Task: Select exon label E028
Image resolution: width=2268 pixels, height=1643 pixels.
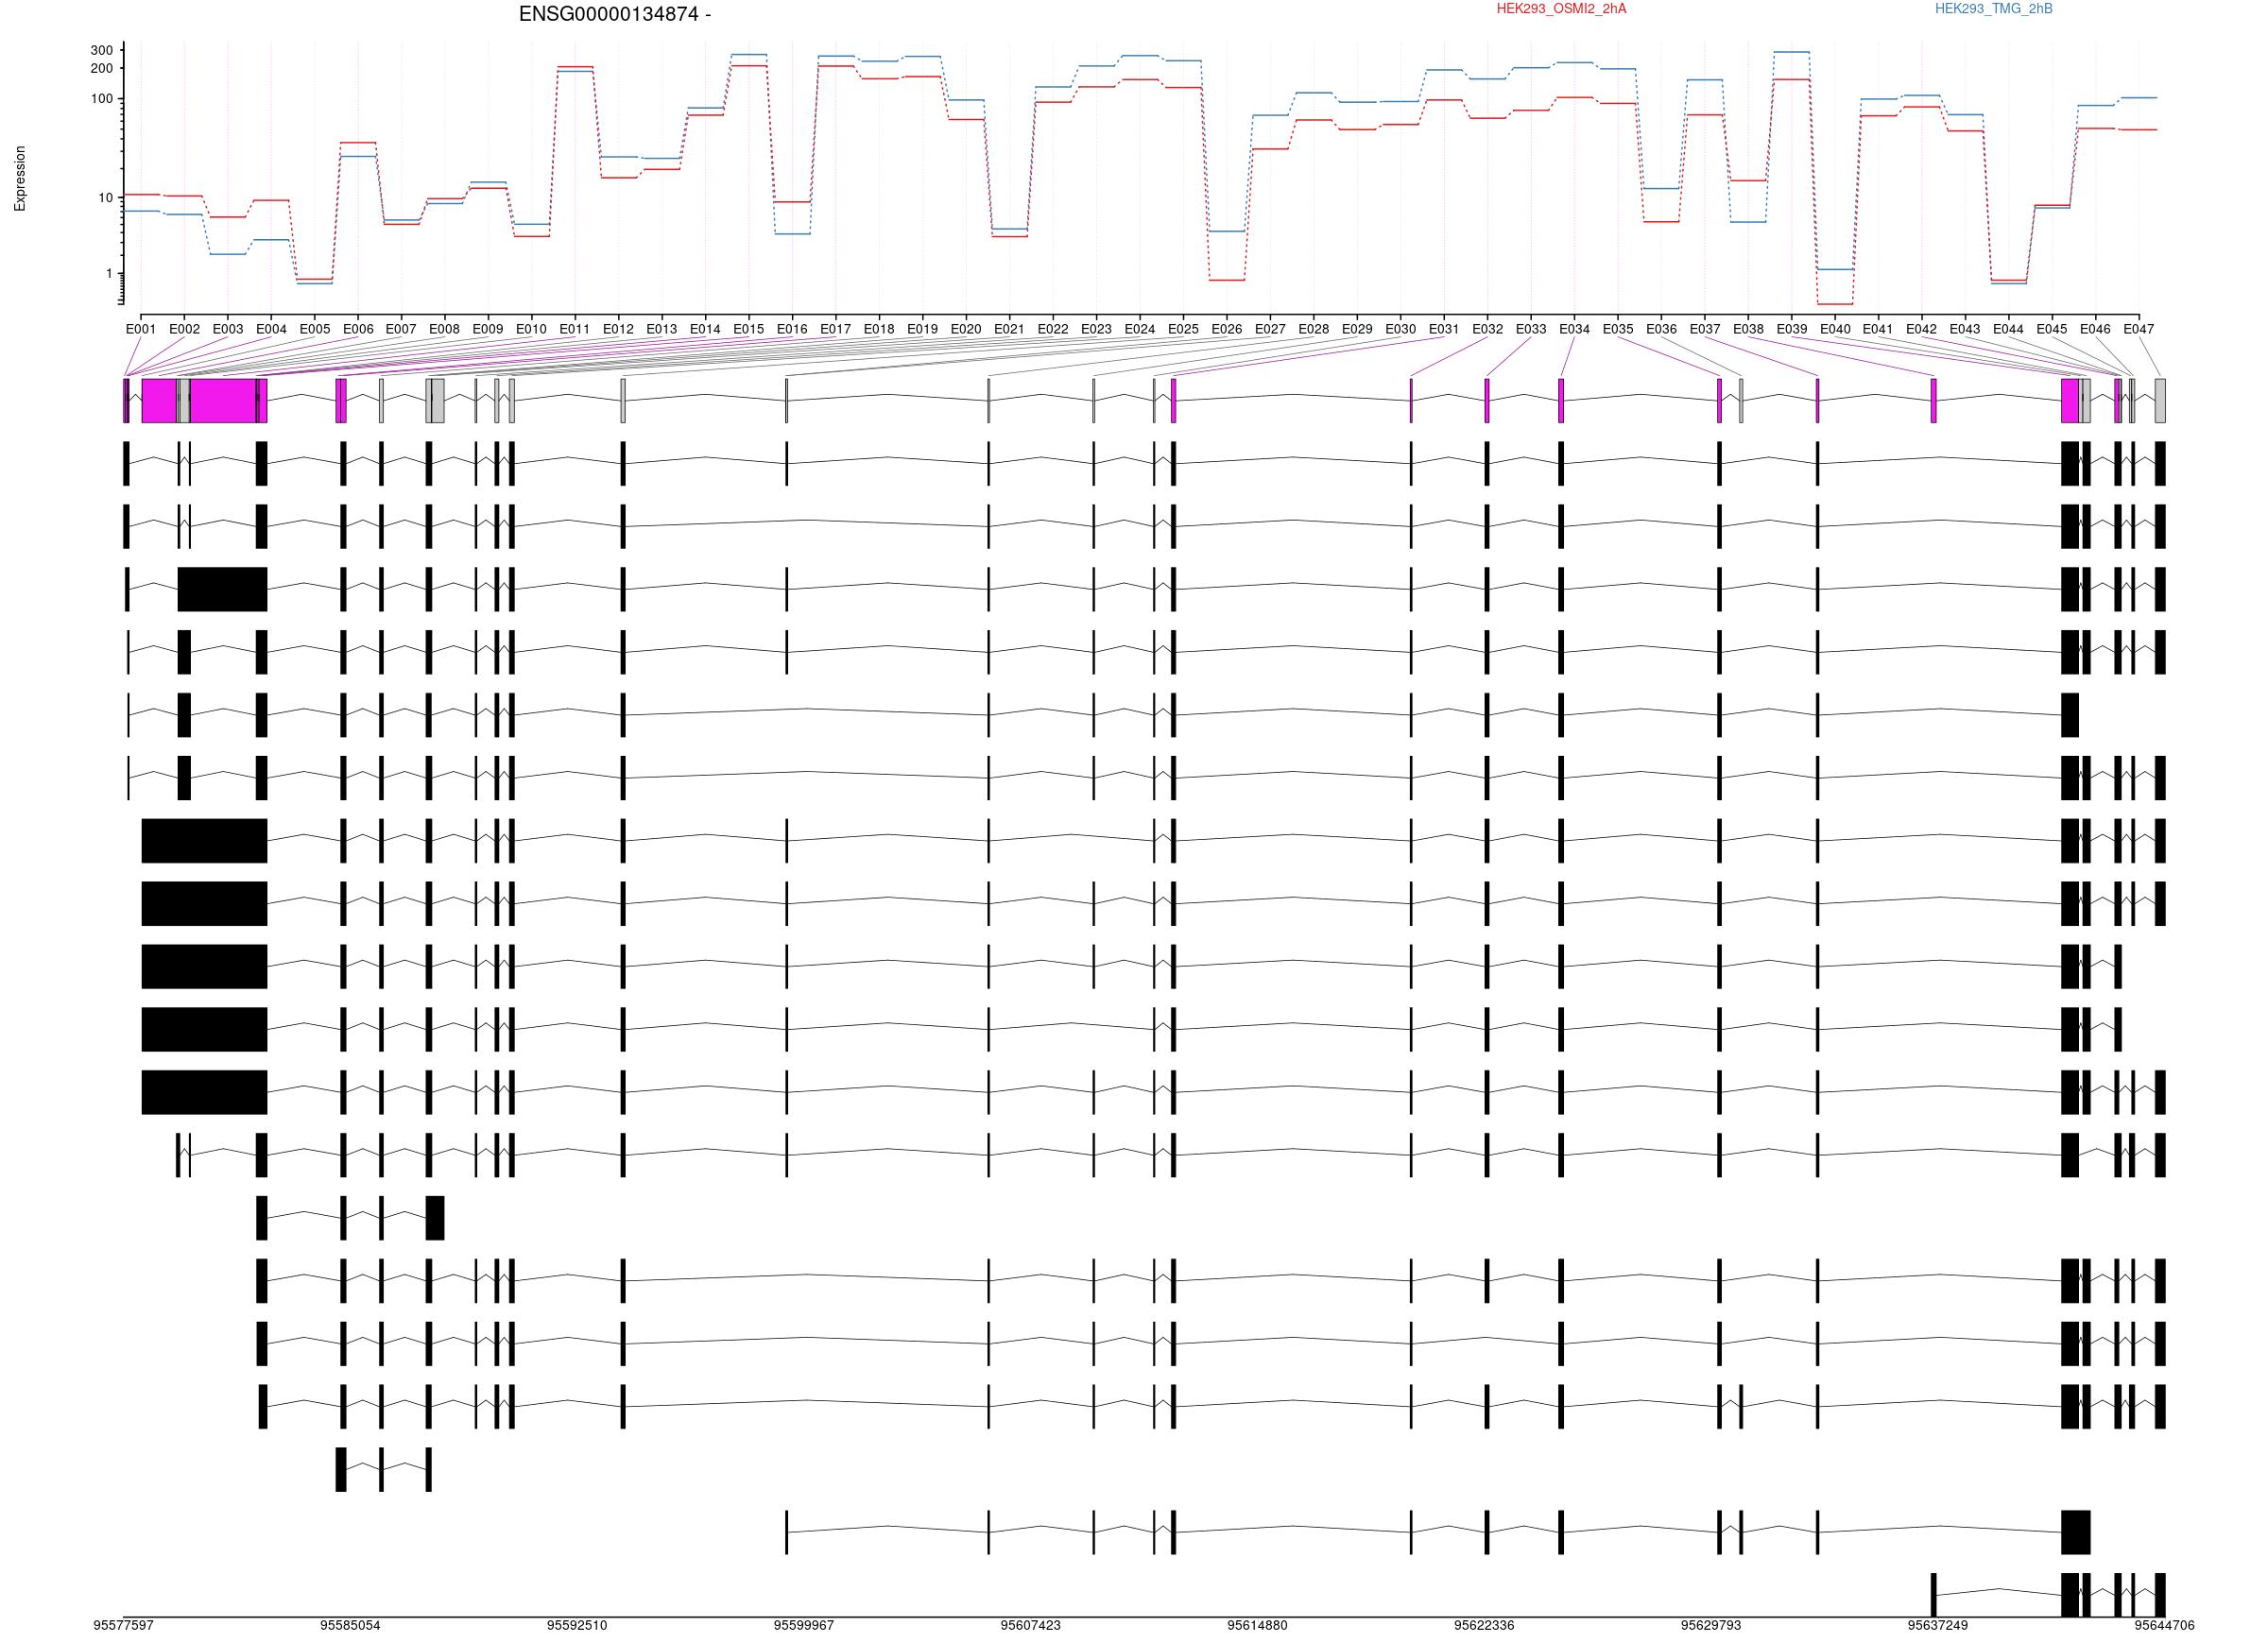Action: (x=1314, y=329)
